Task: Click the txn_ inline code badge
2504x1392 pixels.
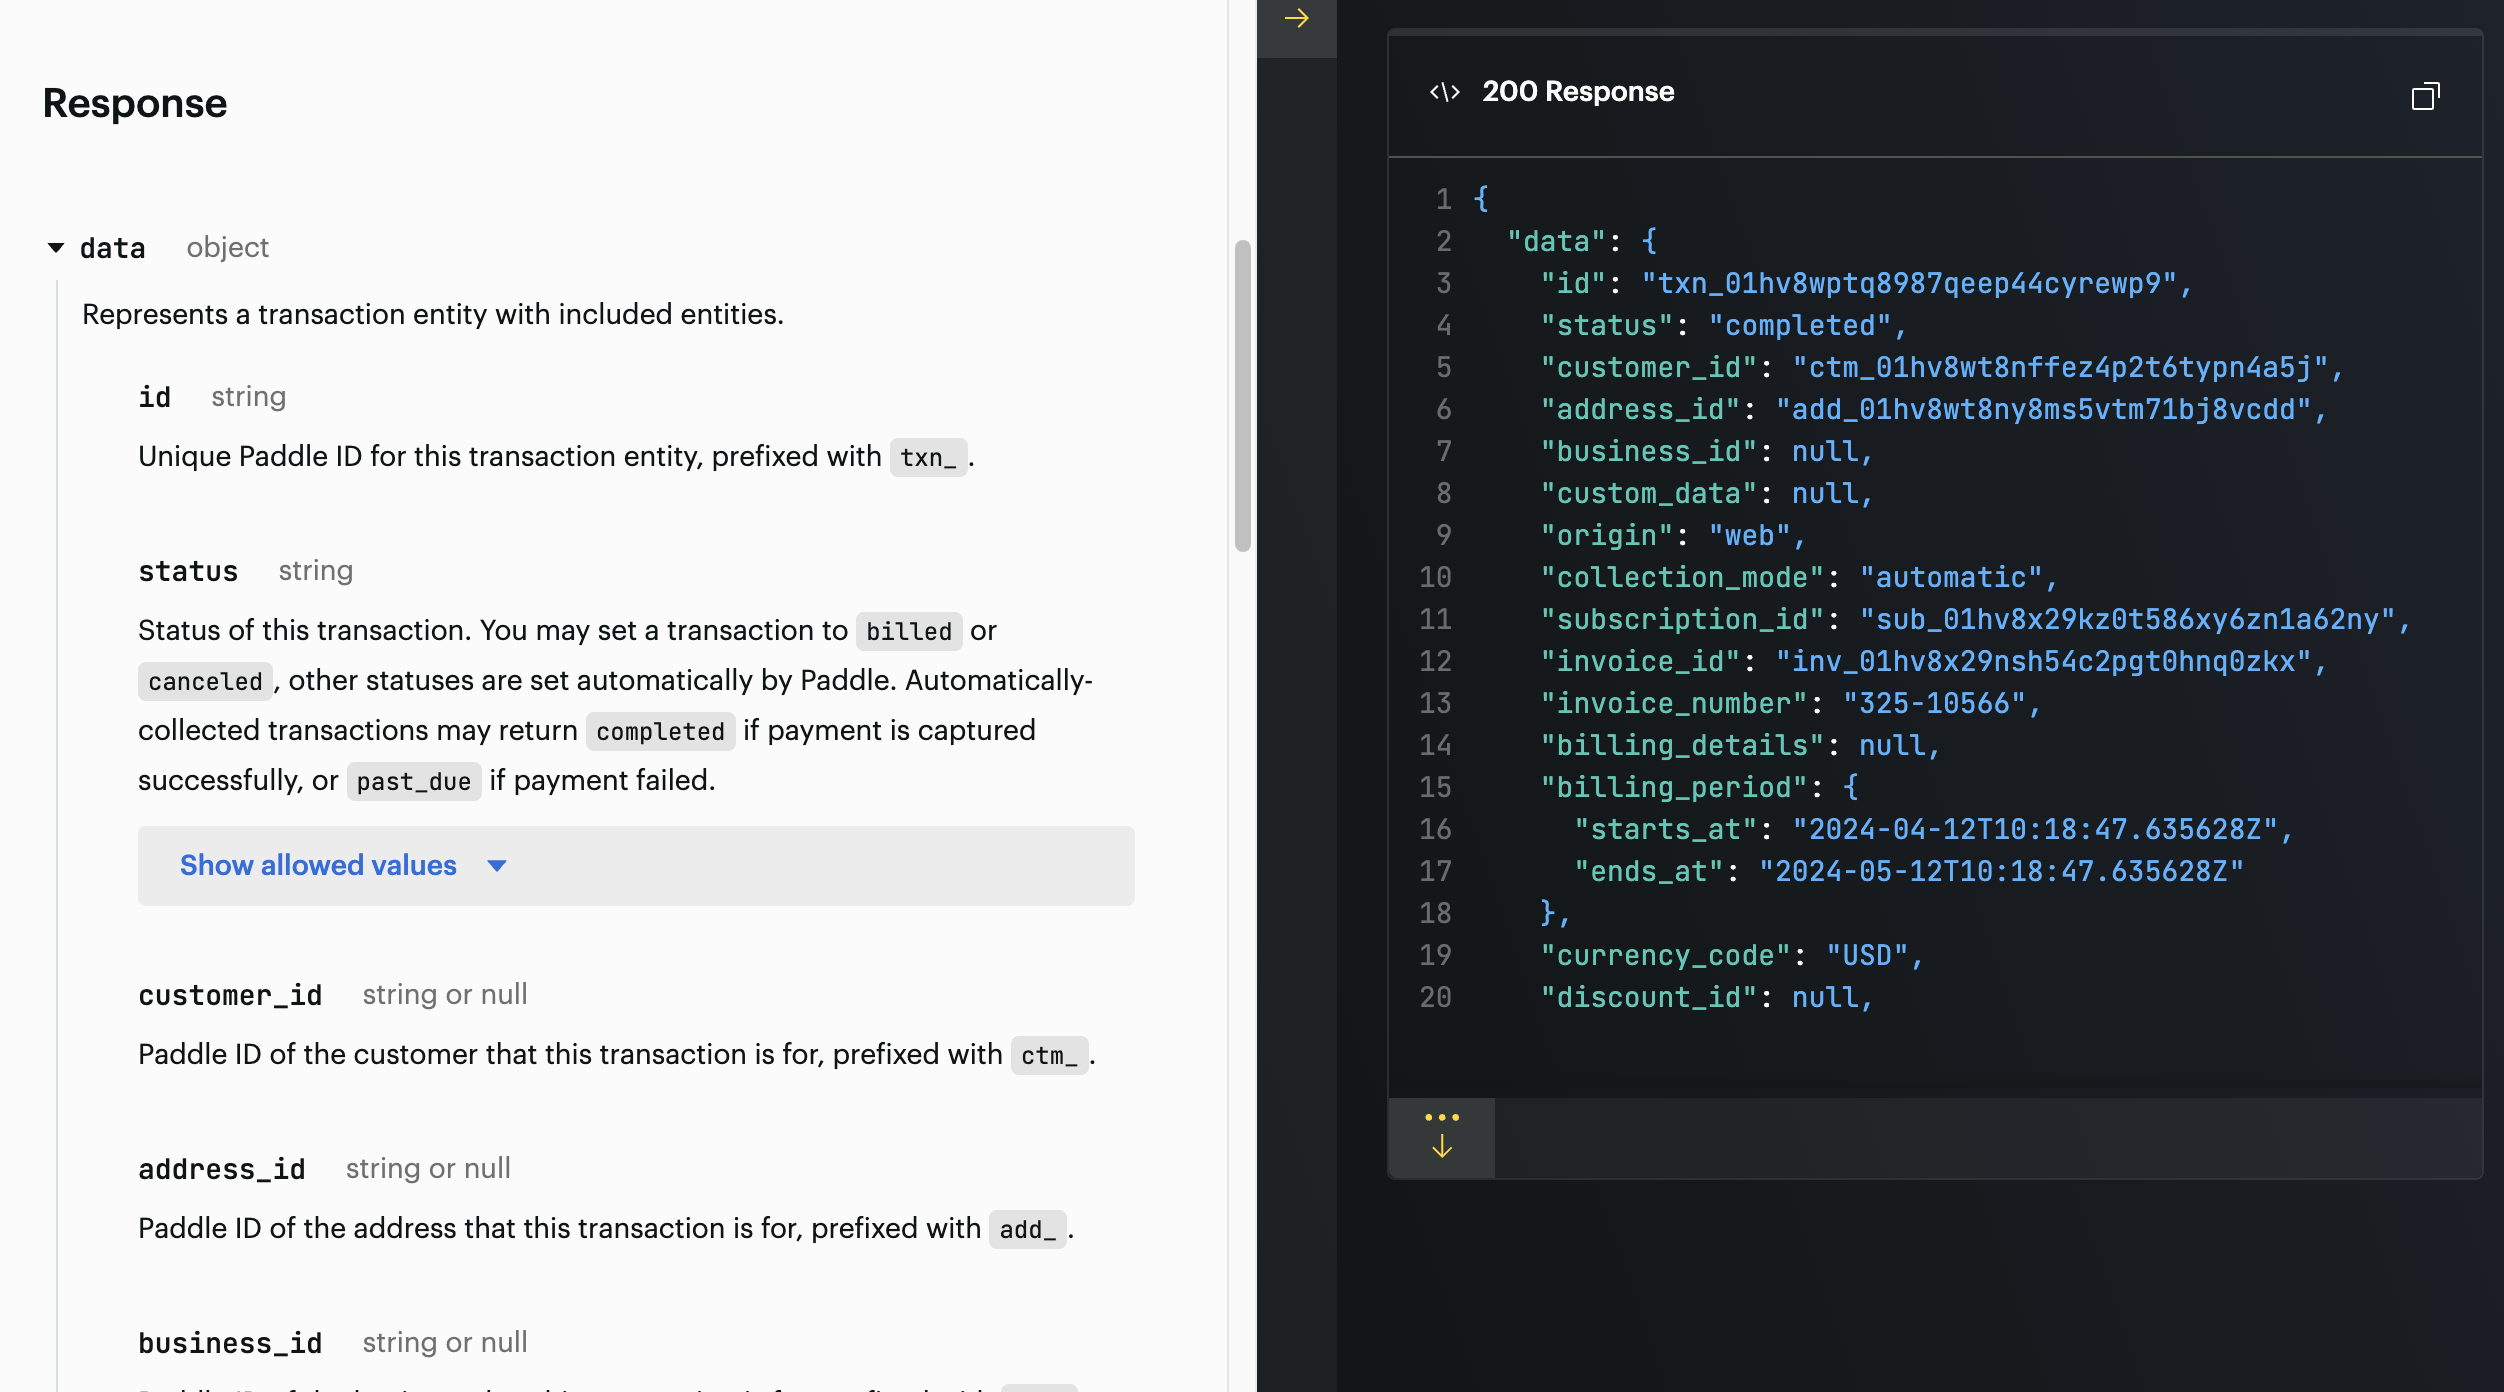Action: [927, 457]
